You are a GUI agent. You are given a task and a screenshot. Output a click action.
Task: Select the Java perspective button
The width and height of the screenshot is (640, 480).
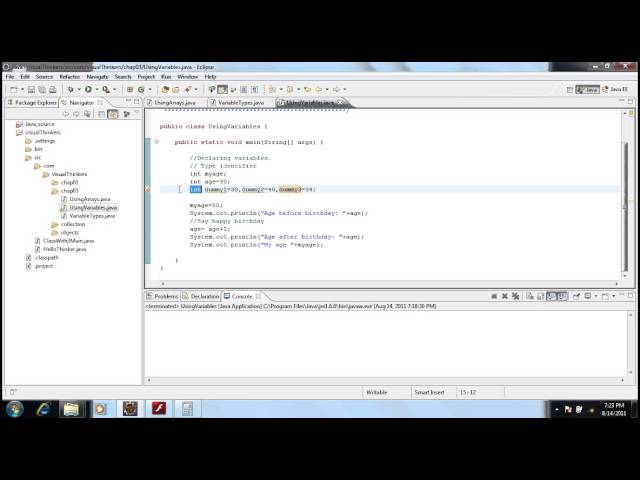587,89
